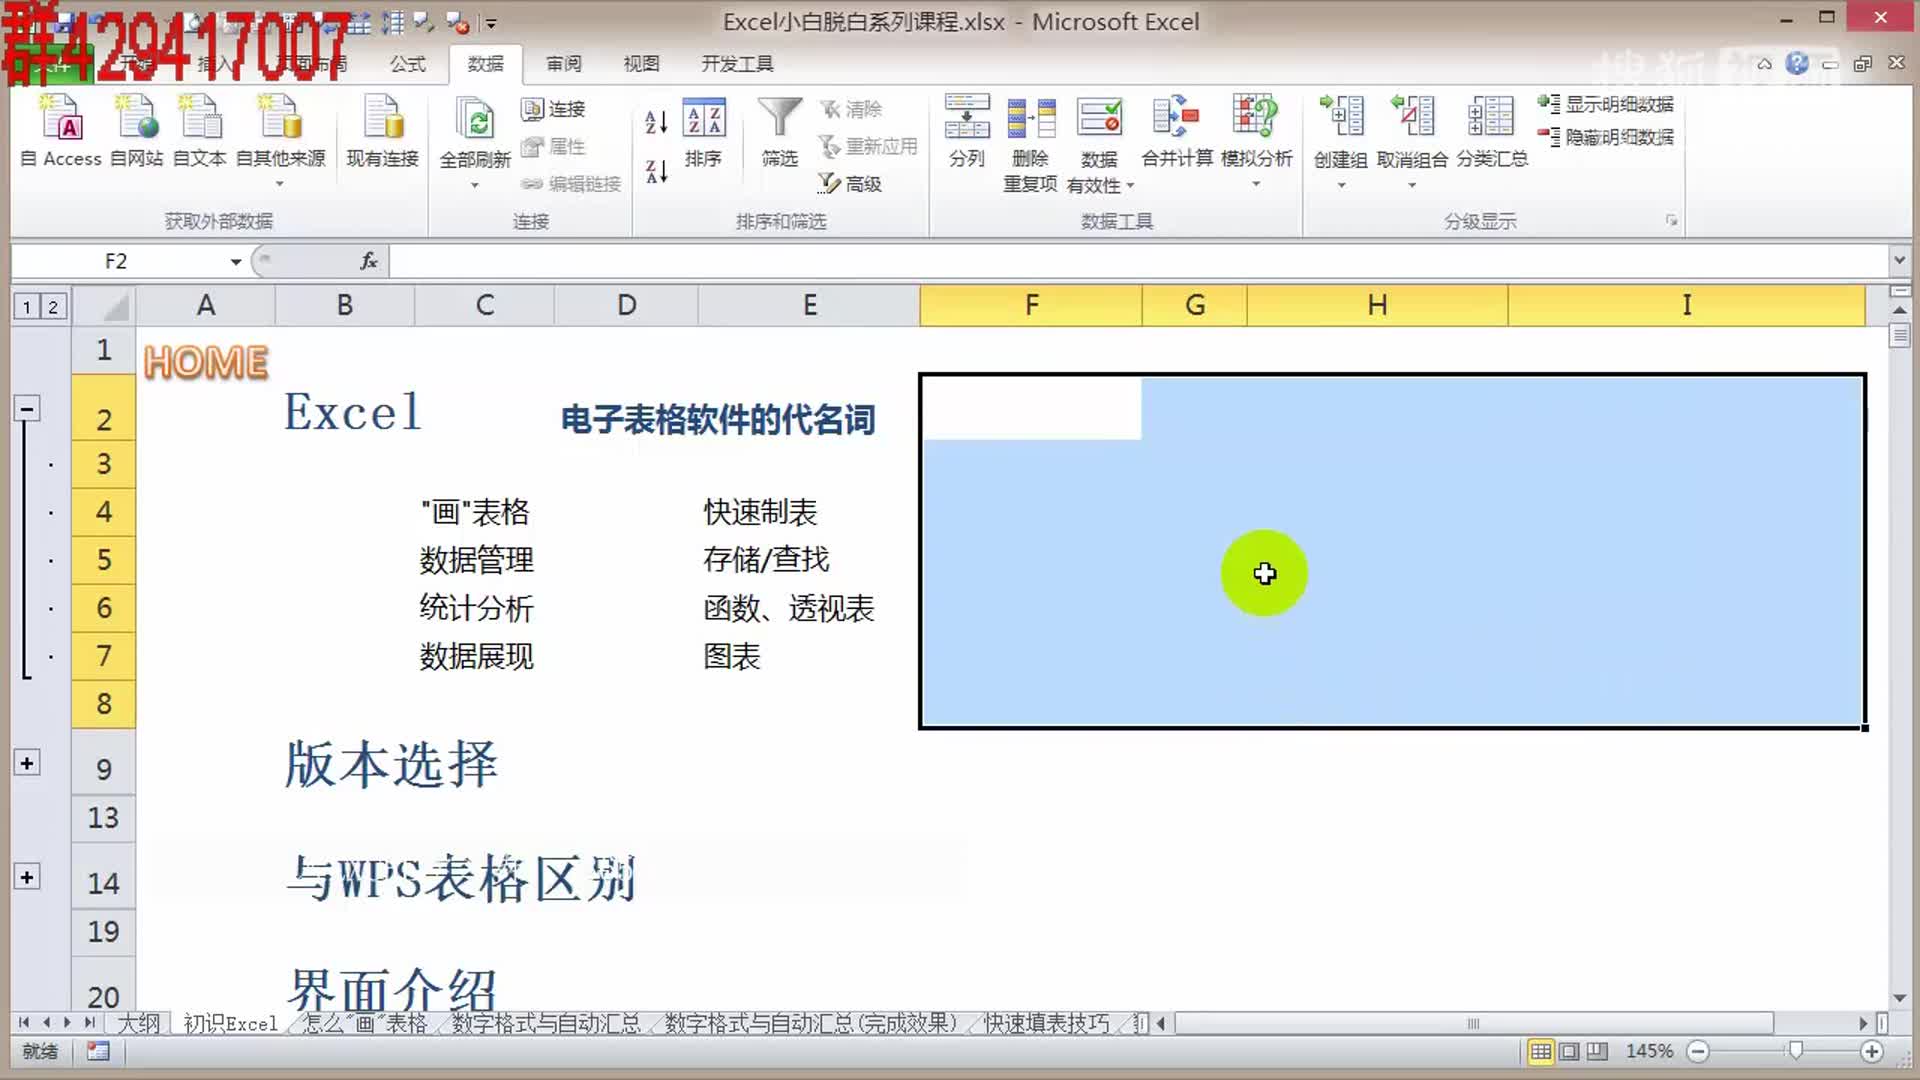Import data from text file (自文本)
The width and height of the screenshot is (1920, 1080).
199,131
